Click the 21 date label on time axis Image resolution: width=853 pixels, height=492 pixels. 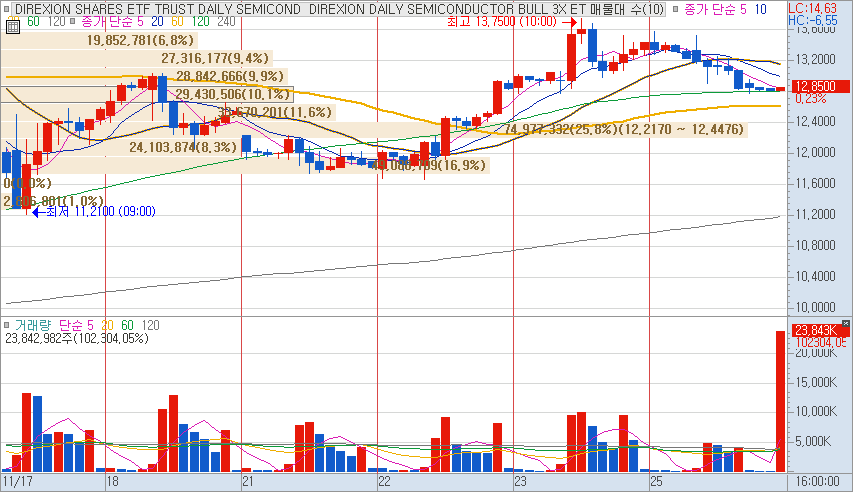click(248, 482)
